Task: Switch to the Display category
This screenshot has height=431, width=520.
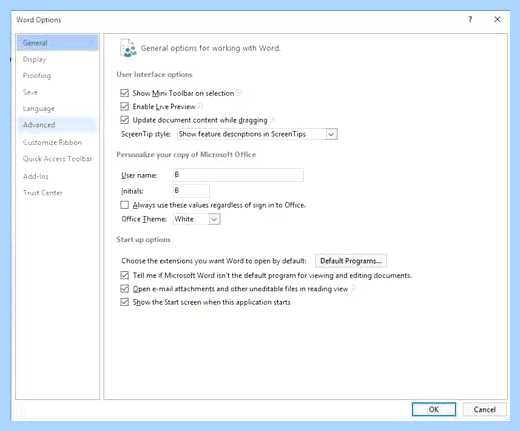Action: pyautogui.click(x=58, y=59)
